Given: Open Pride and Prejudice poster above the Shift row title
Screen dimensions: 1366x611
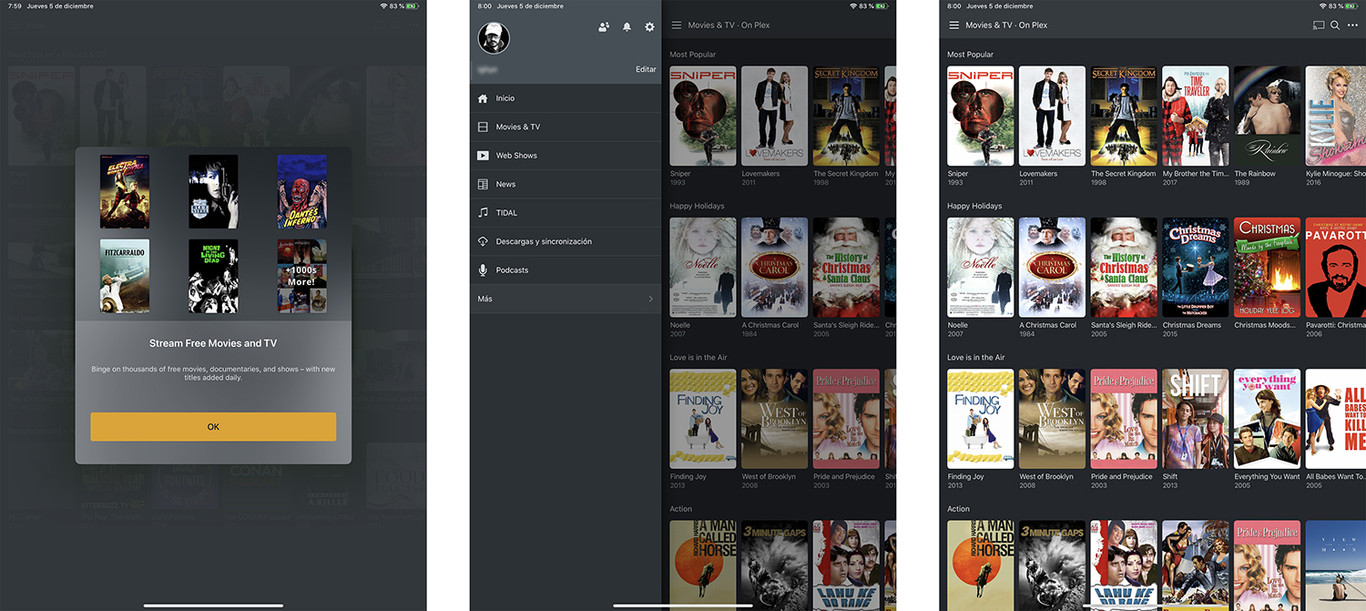Looking at the screenshot, I should click(1124, 419).
